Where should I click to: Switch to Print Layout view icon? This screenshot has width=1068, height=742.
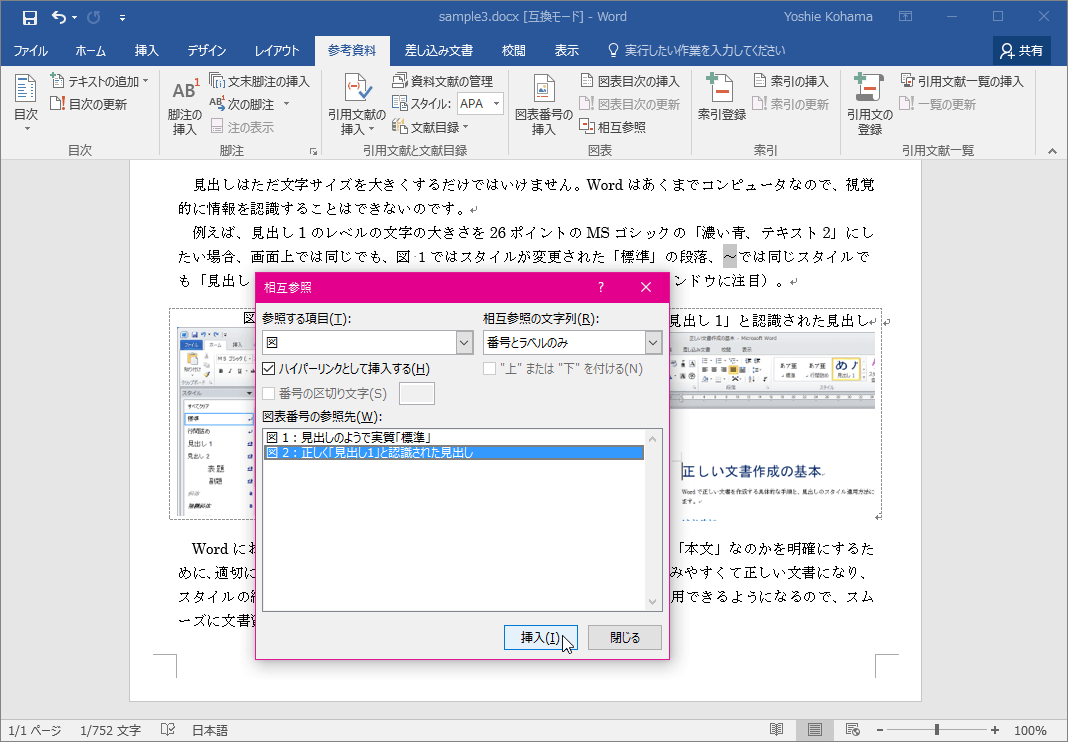815,730
